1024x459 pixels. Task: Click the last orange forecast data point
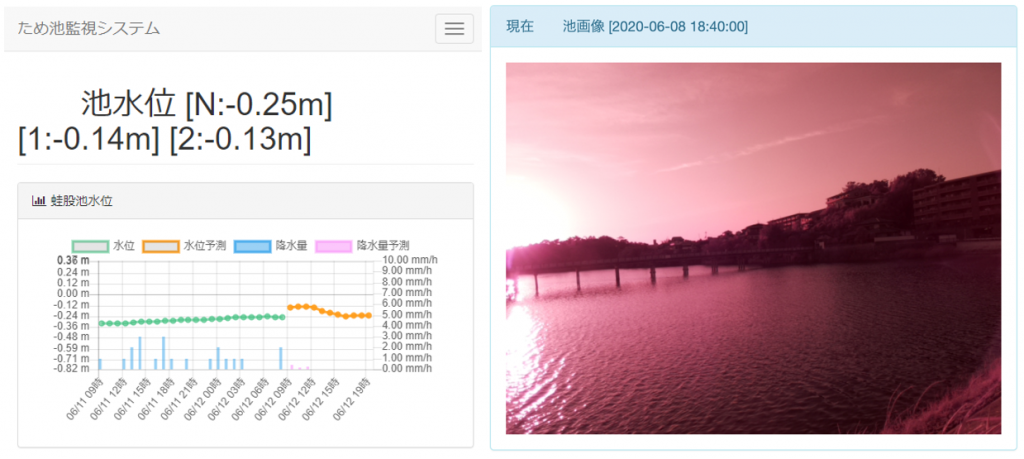(x=369, y=315)
